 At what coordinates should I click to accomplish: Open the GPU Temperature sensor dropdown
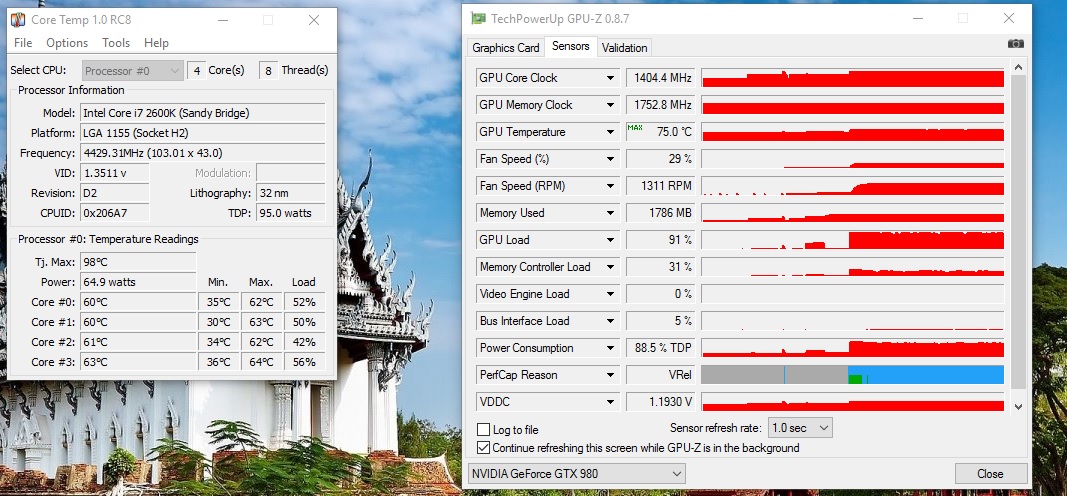pyautogui.click(x=610, y=132)
